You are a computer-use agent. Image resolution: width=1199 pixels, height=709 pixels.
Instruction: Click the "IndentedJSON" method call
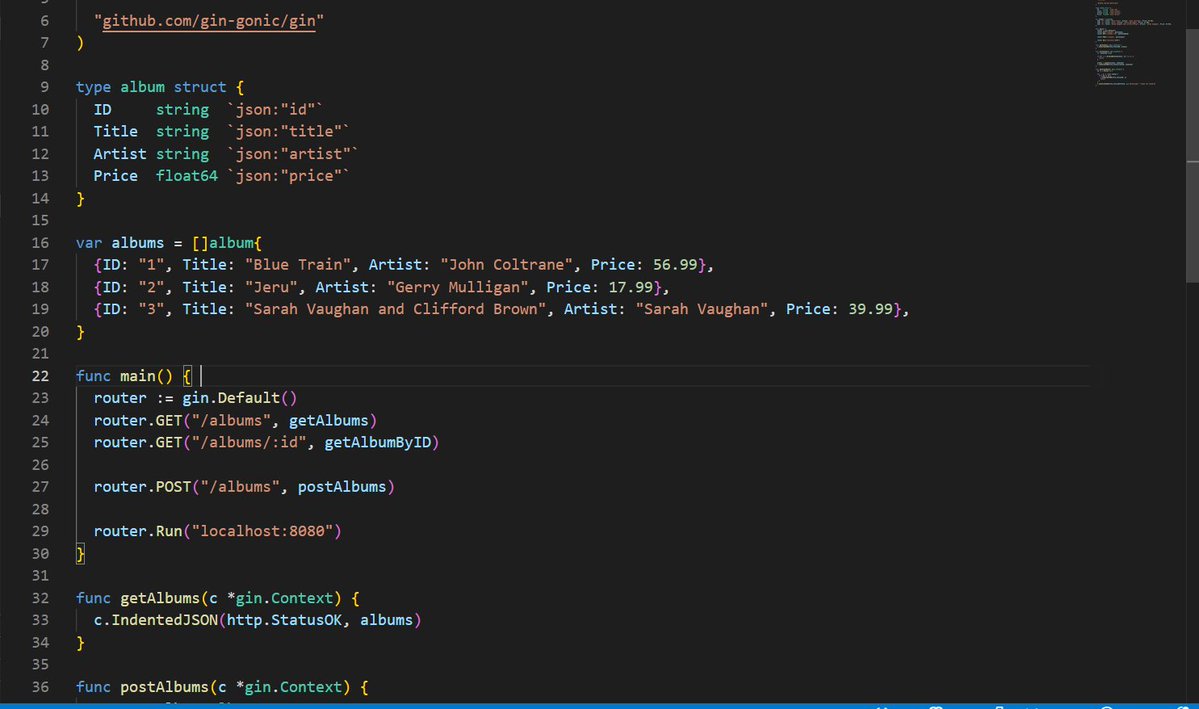point(164,620)
